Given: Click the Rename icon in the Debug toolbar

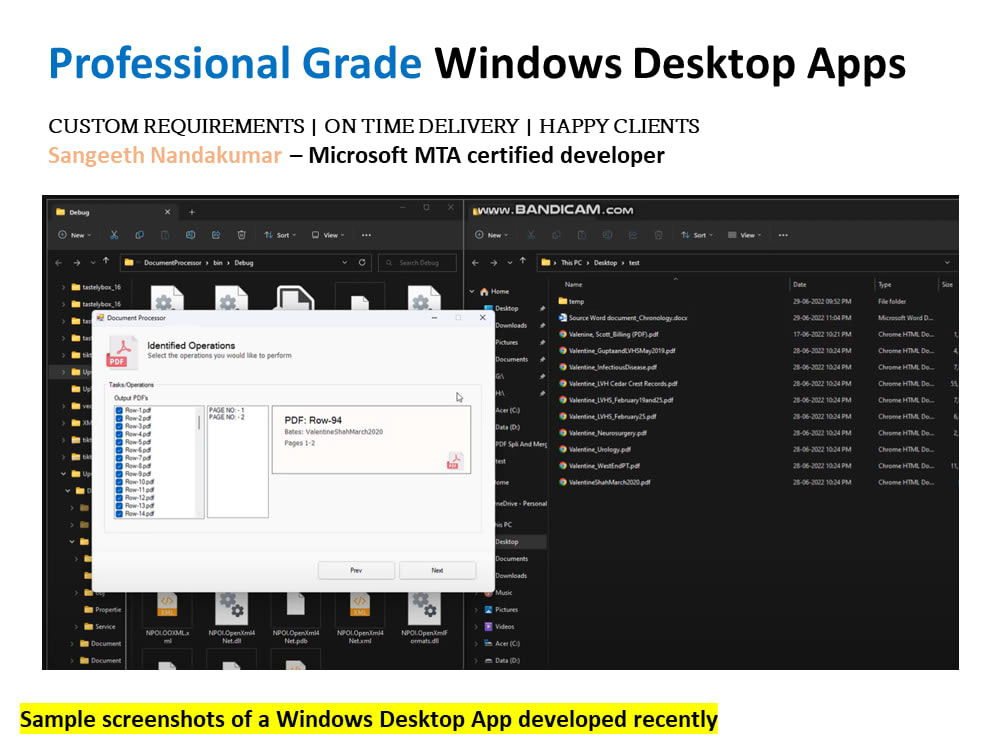Looking at the screenshot, I should click(190, 235).
